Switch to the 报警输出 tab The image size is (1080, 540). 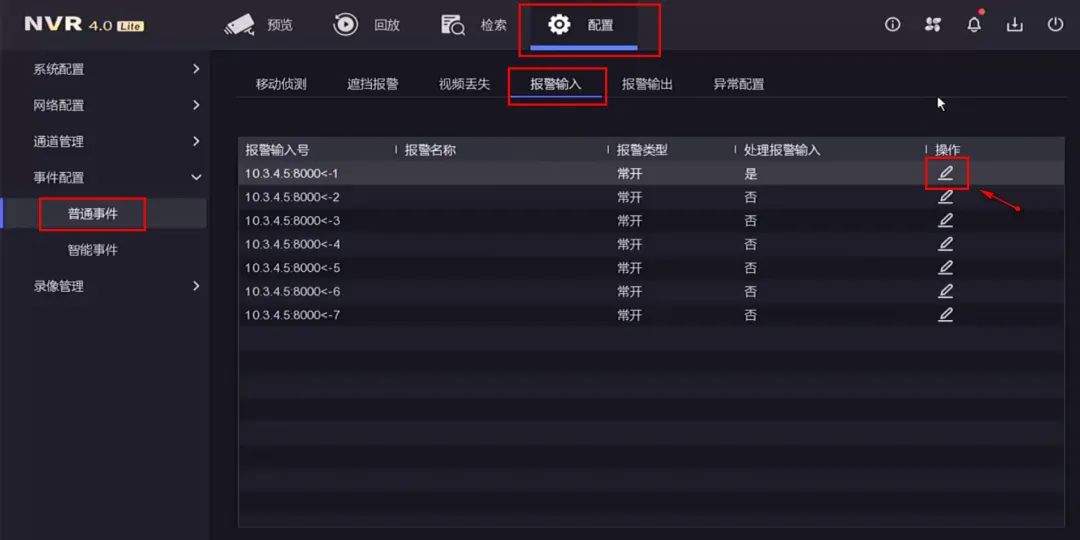coord(647,85)
